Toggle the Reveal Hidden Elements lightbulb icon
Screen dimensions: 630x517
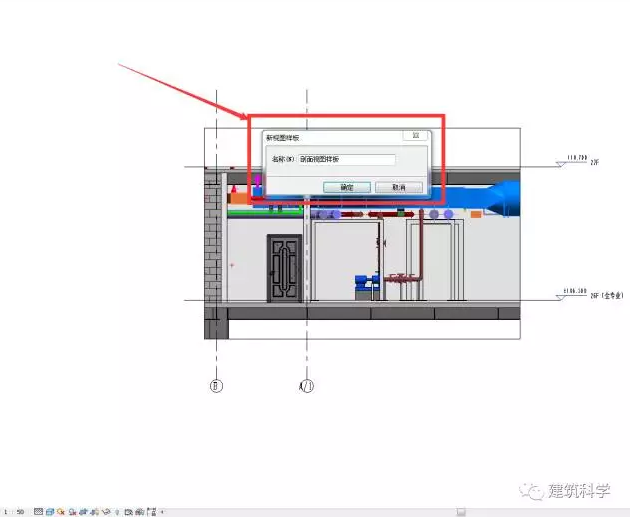117,512
